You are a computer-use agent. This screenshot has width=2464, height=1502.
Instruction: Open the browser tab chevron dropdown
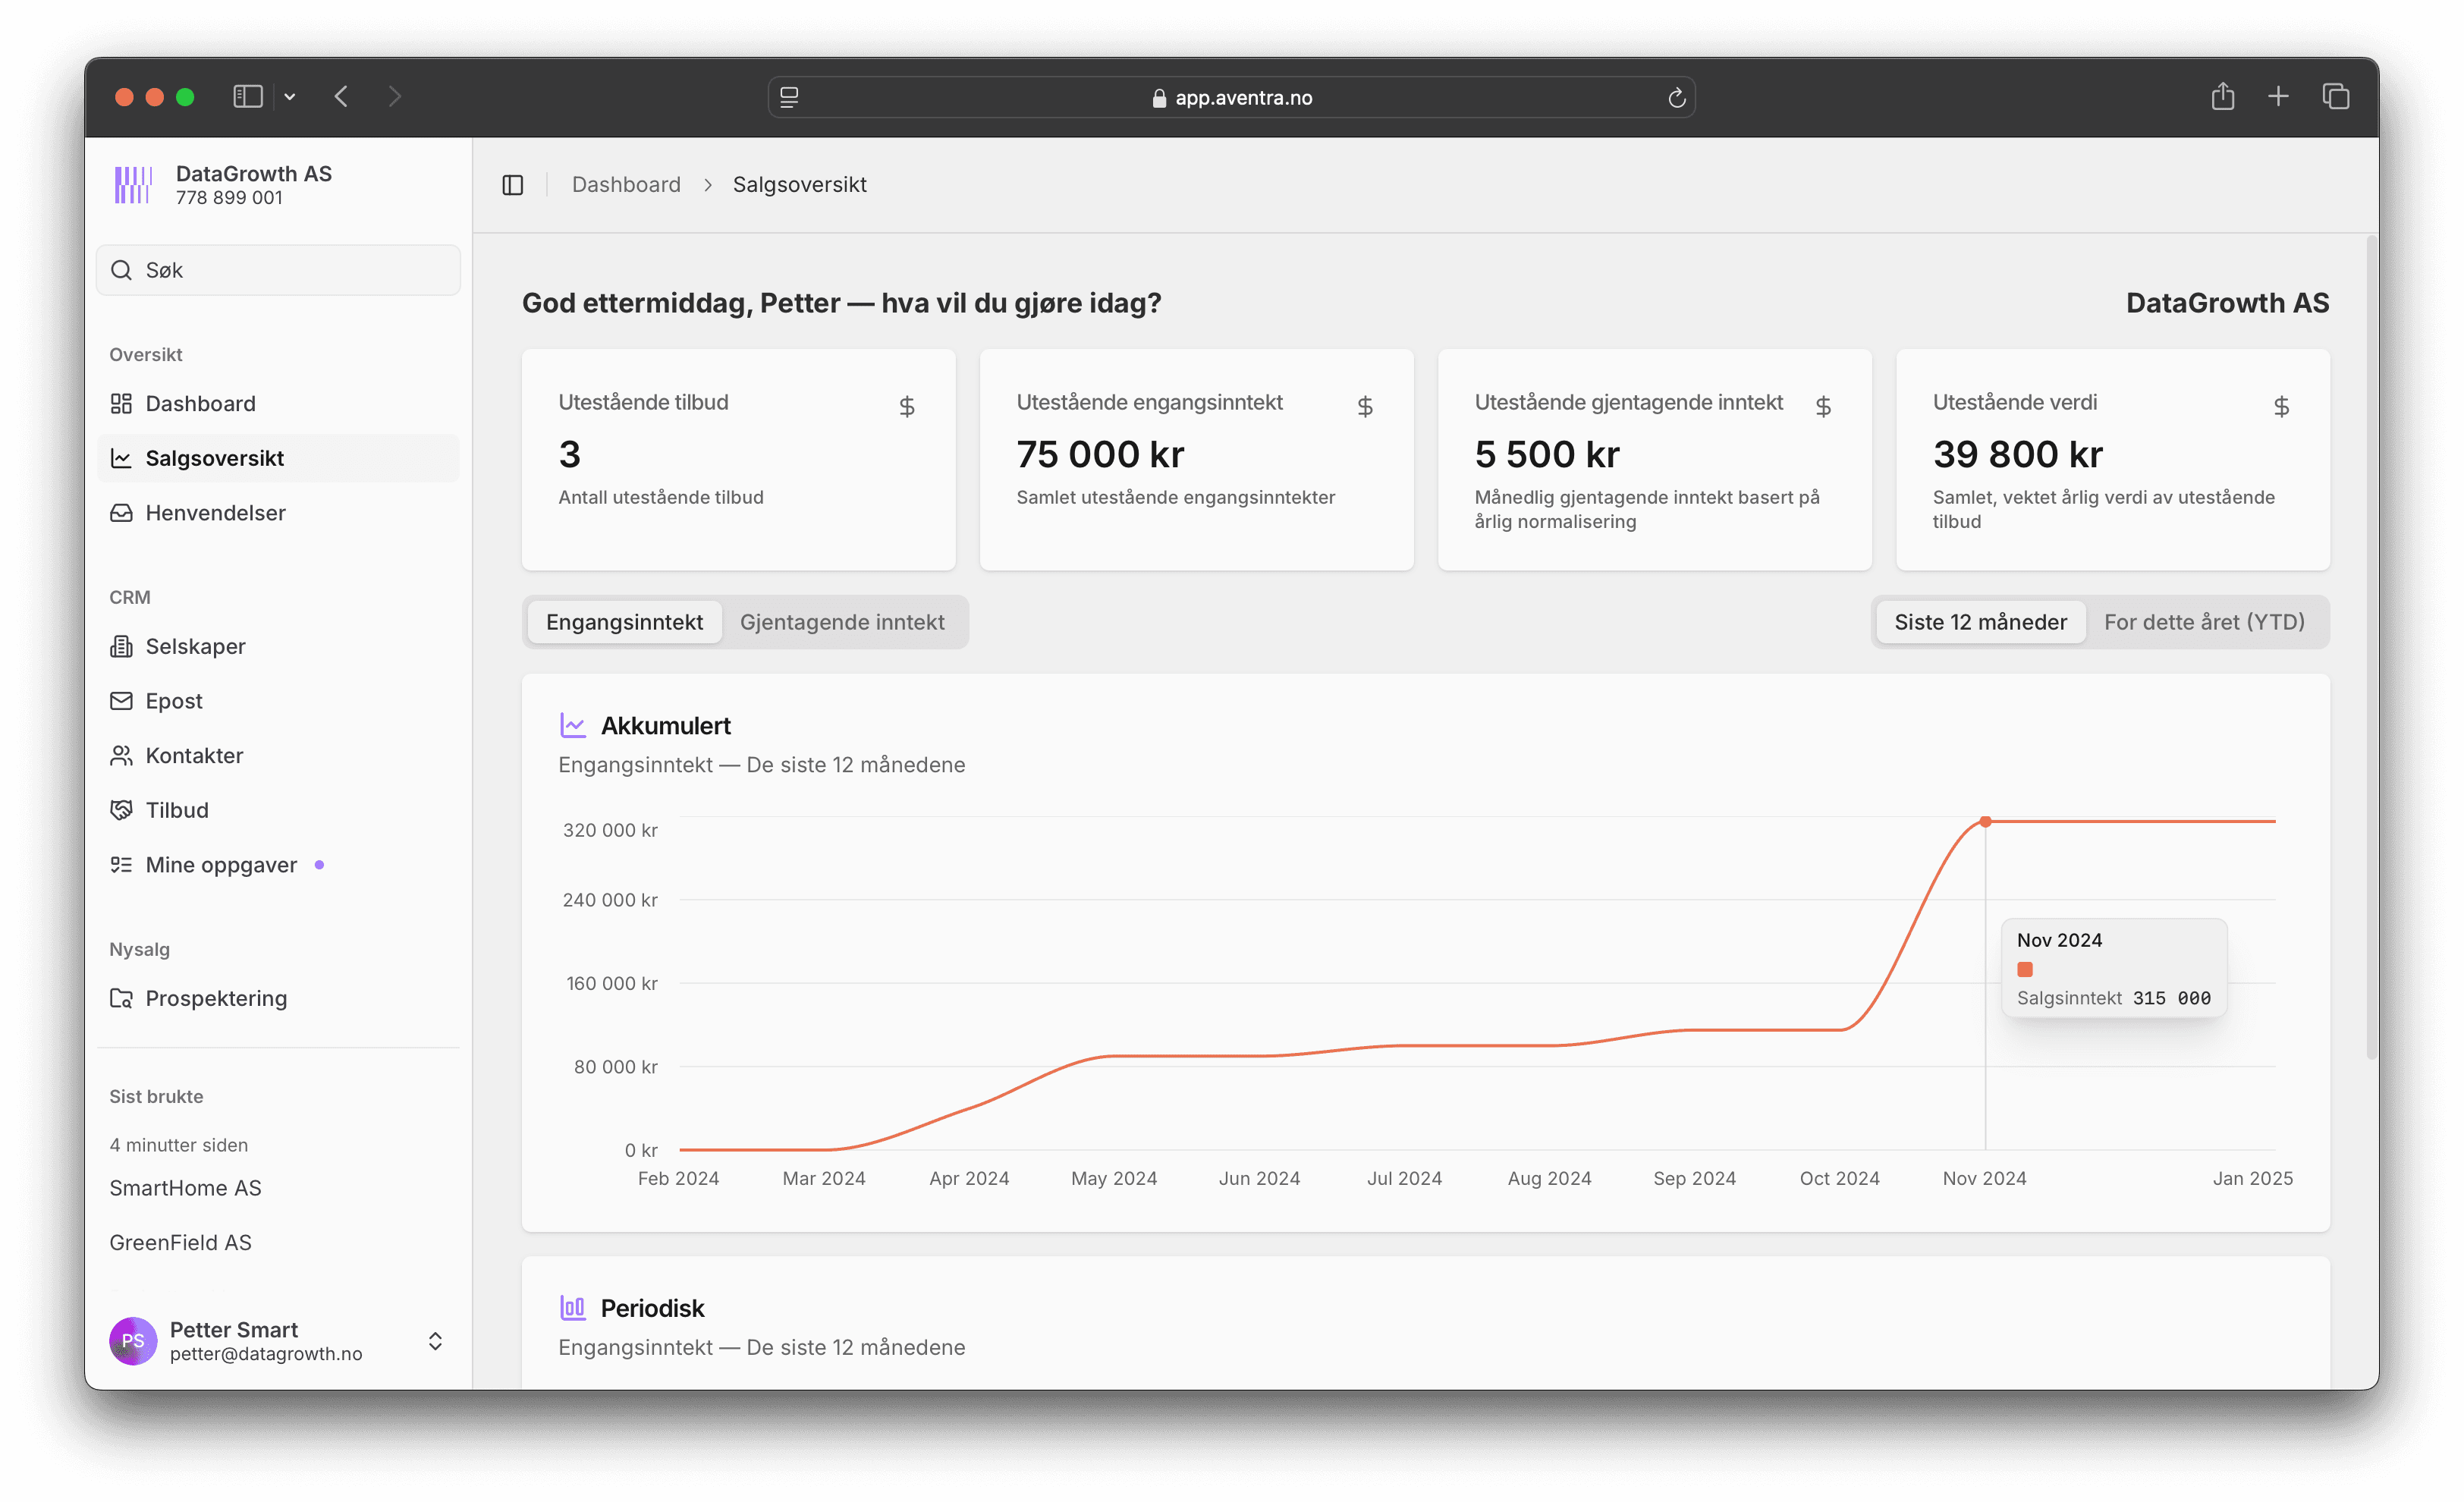(x=290, y=96)
